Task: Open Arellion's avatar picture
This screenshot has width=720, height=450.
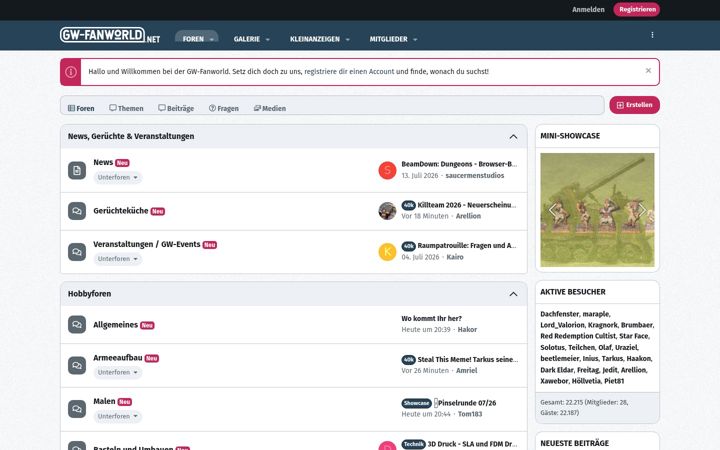Action: click(x=387, y=211)
